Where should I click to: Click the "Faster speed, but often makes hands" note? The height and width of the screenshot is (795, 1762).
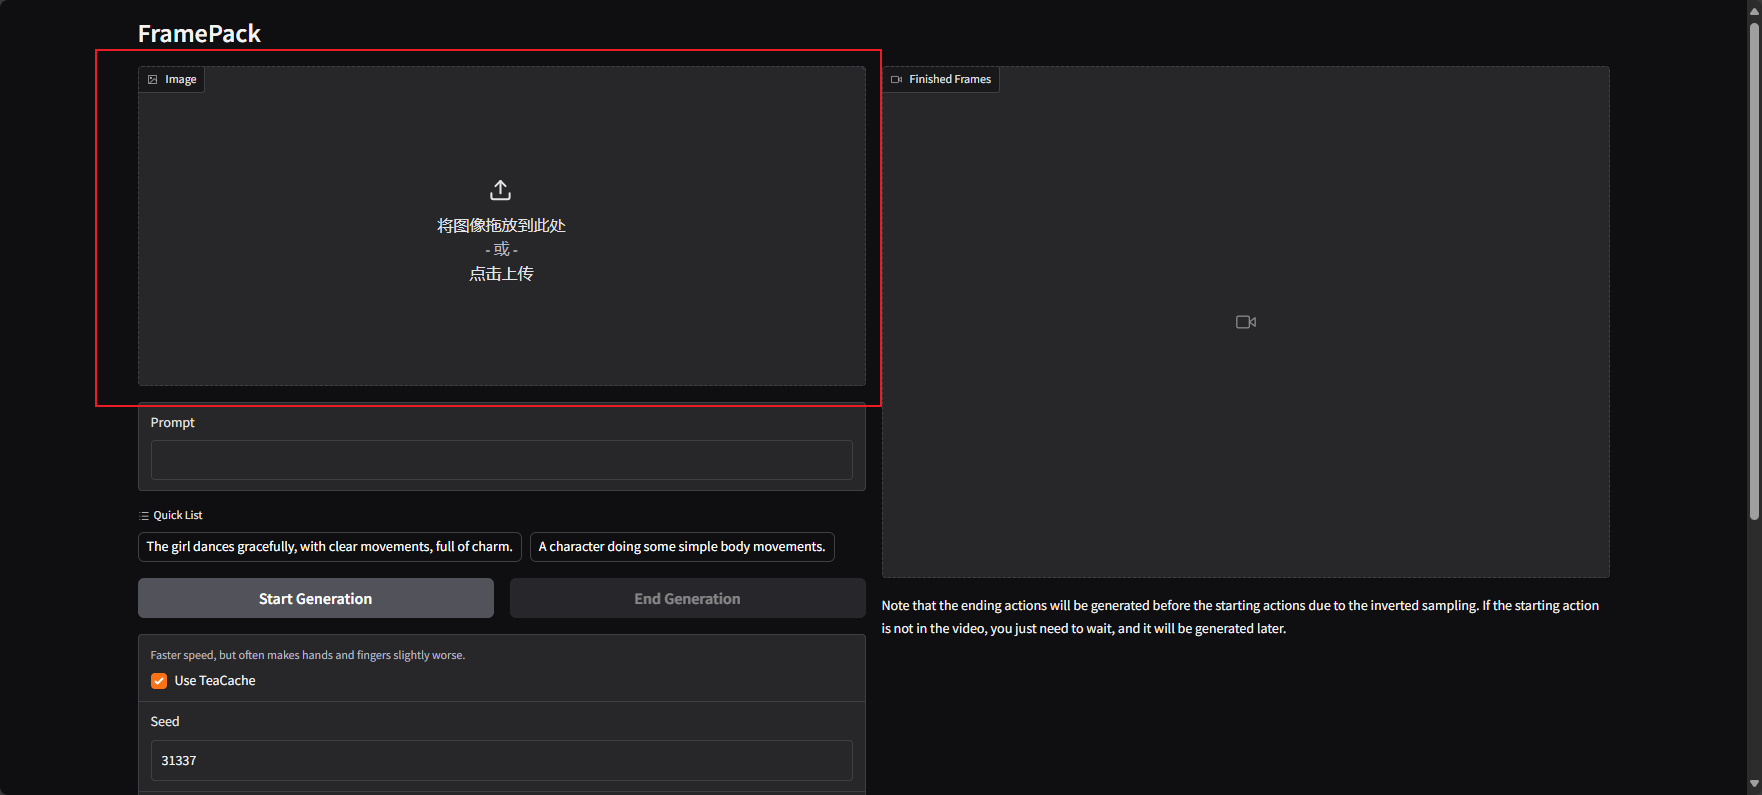click(308, 655)
